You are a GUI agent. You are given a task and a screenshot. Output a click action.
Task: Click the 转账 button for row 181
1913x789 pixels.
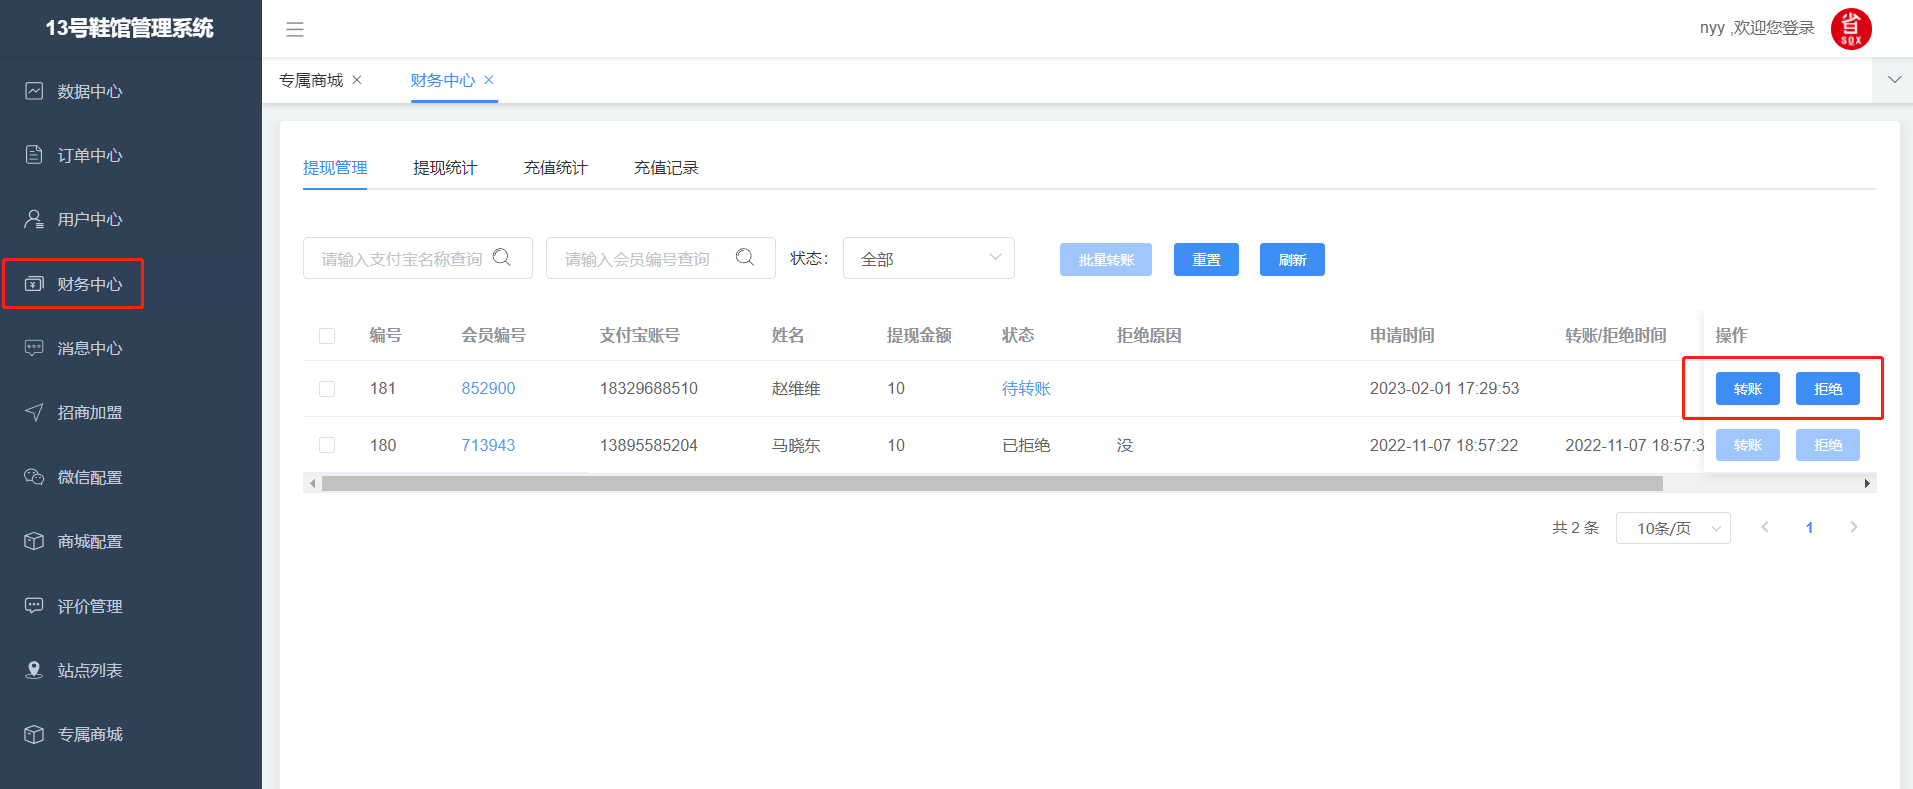tap(1747, 389)
